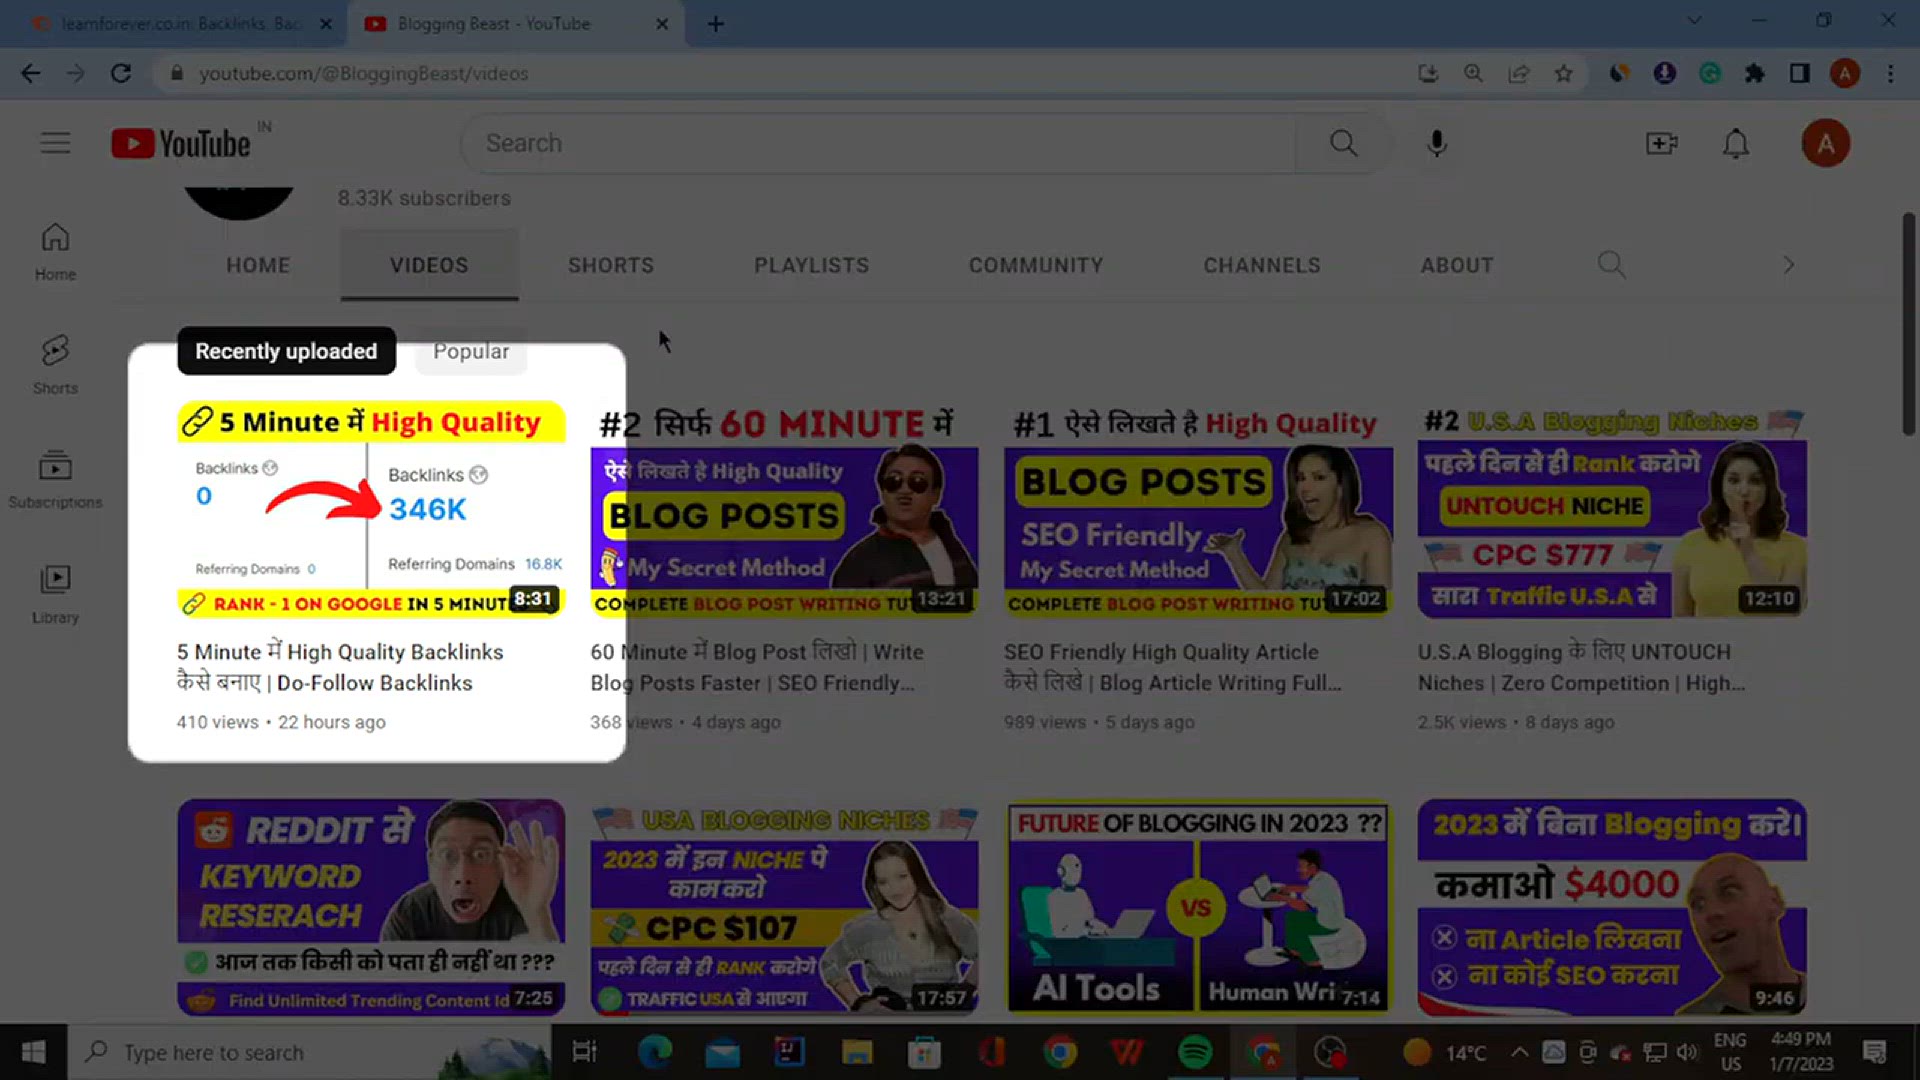Open the notifications bell

[x=1735, y=143]
